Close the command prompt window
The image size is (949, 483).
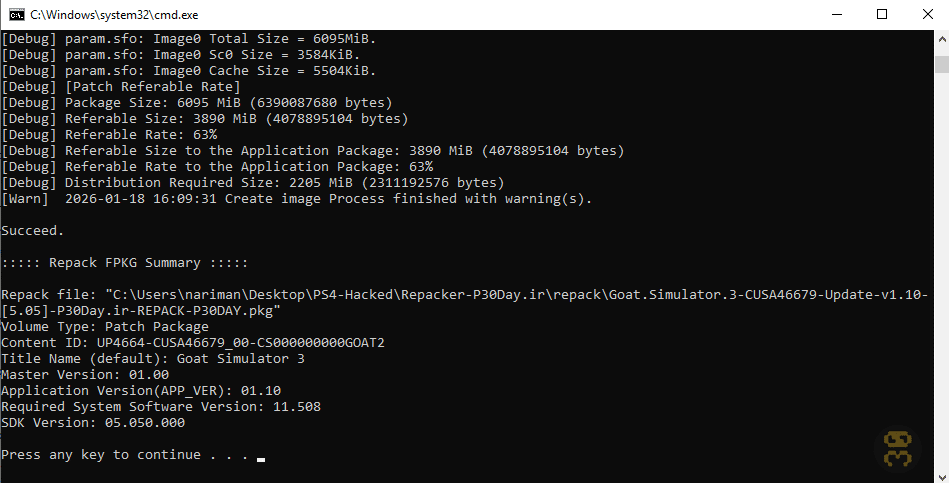(x=927, y=15)
